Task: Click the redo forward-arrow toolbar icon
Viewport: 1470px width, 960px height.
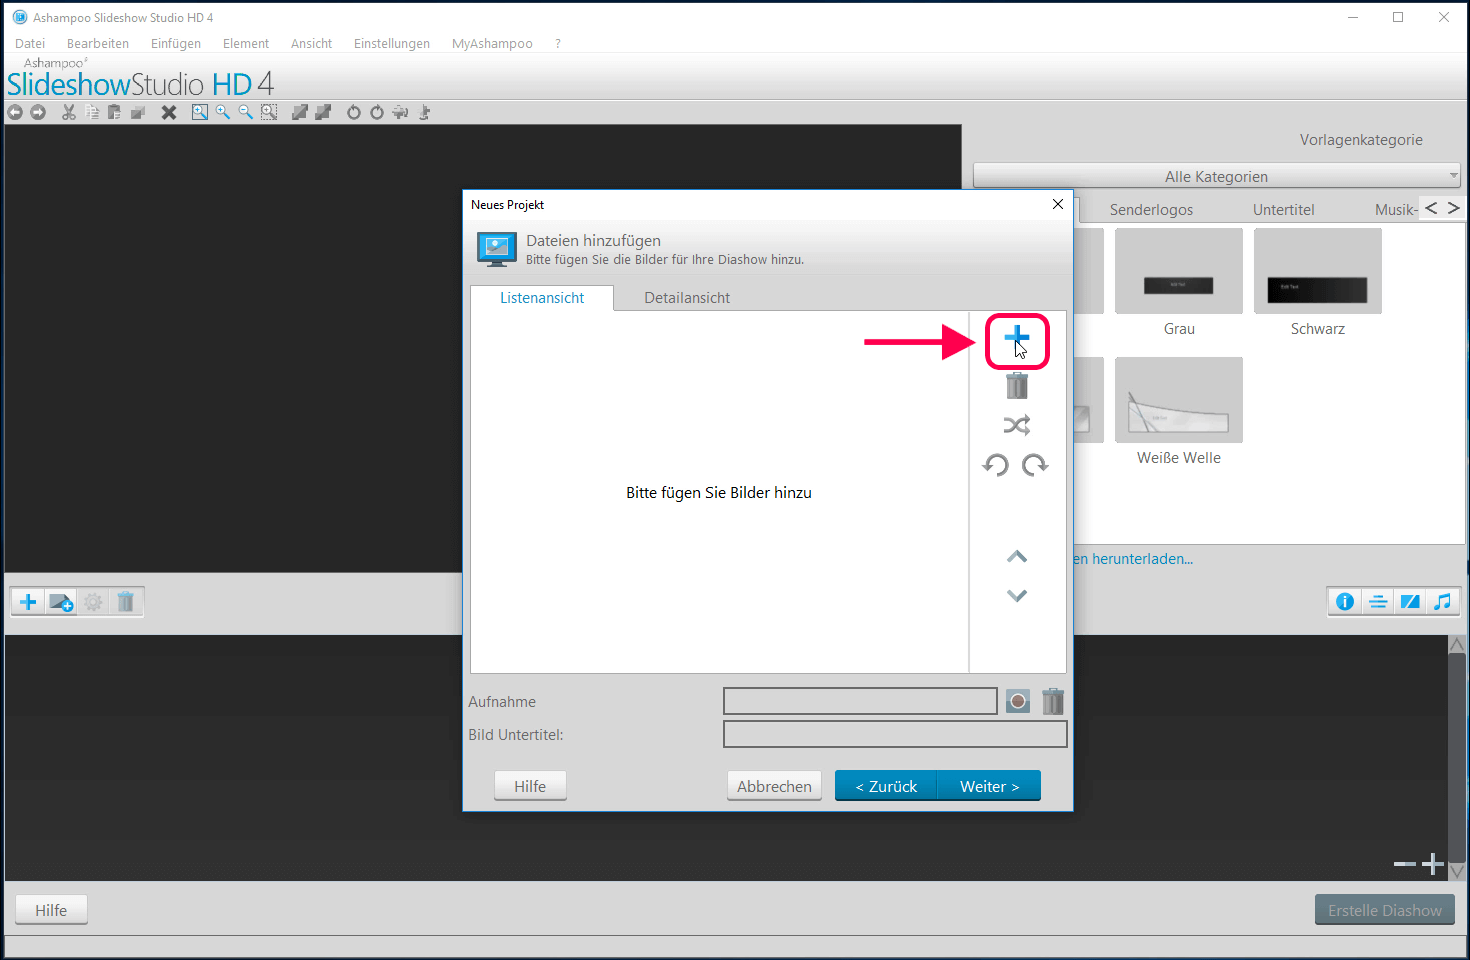Action: point(38,113)
